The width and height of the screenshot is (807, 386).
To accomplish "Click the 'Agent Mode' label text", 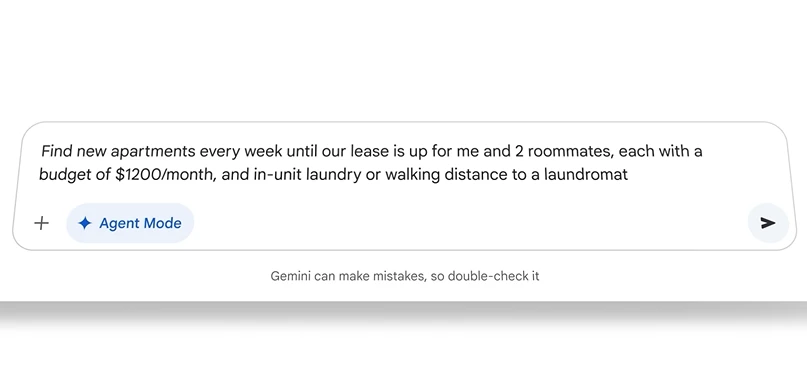I will [140, 223].
